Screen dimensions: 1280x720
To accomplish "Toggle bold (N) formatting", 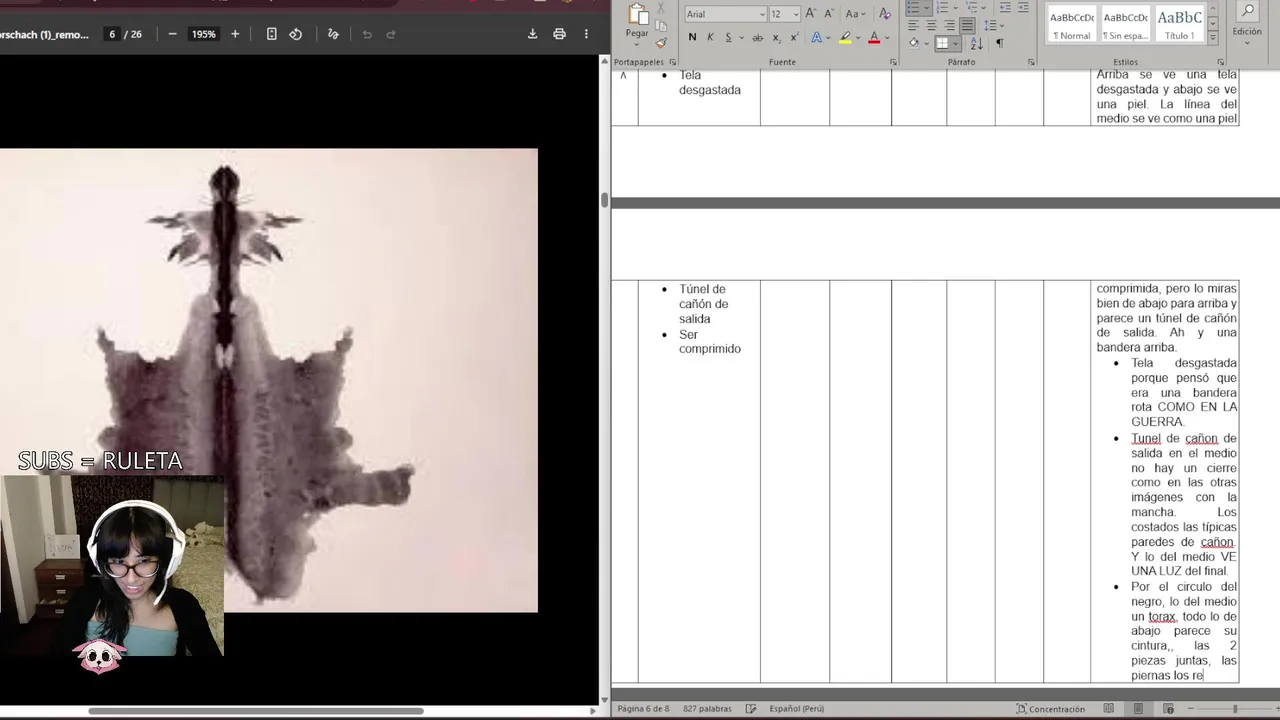I will point(692,37).
